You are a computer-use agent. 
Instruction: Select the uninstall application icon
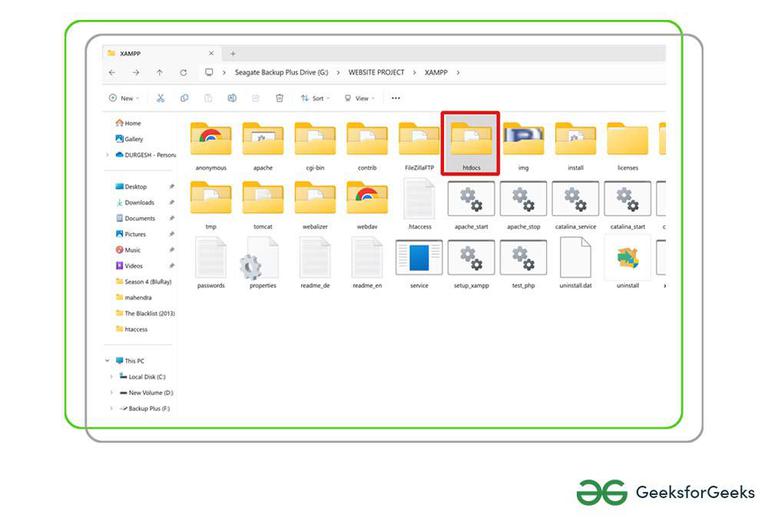[627, 259]
